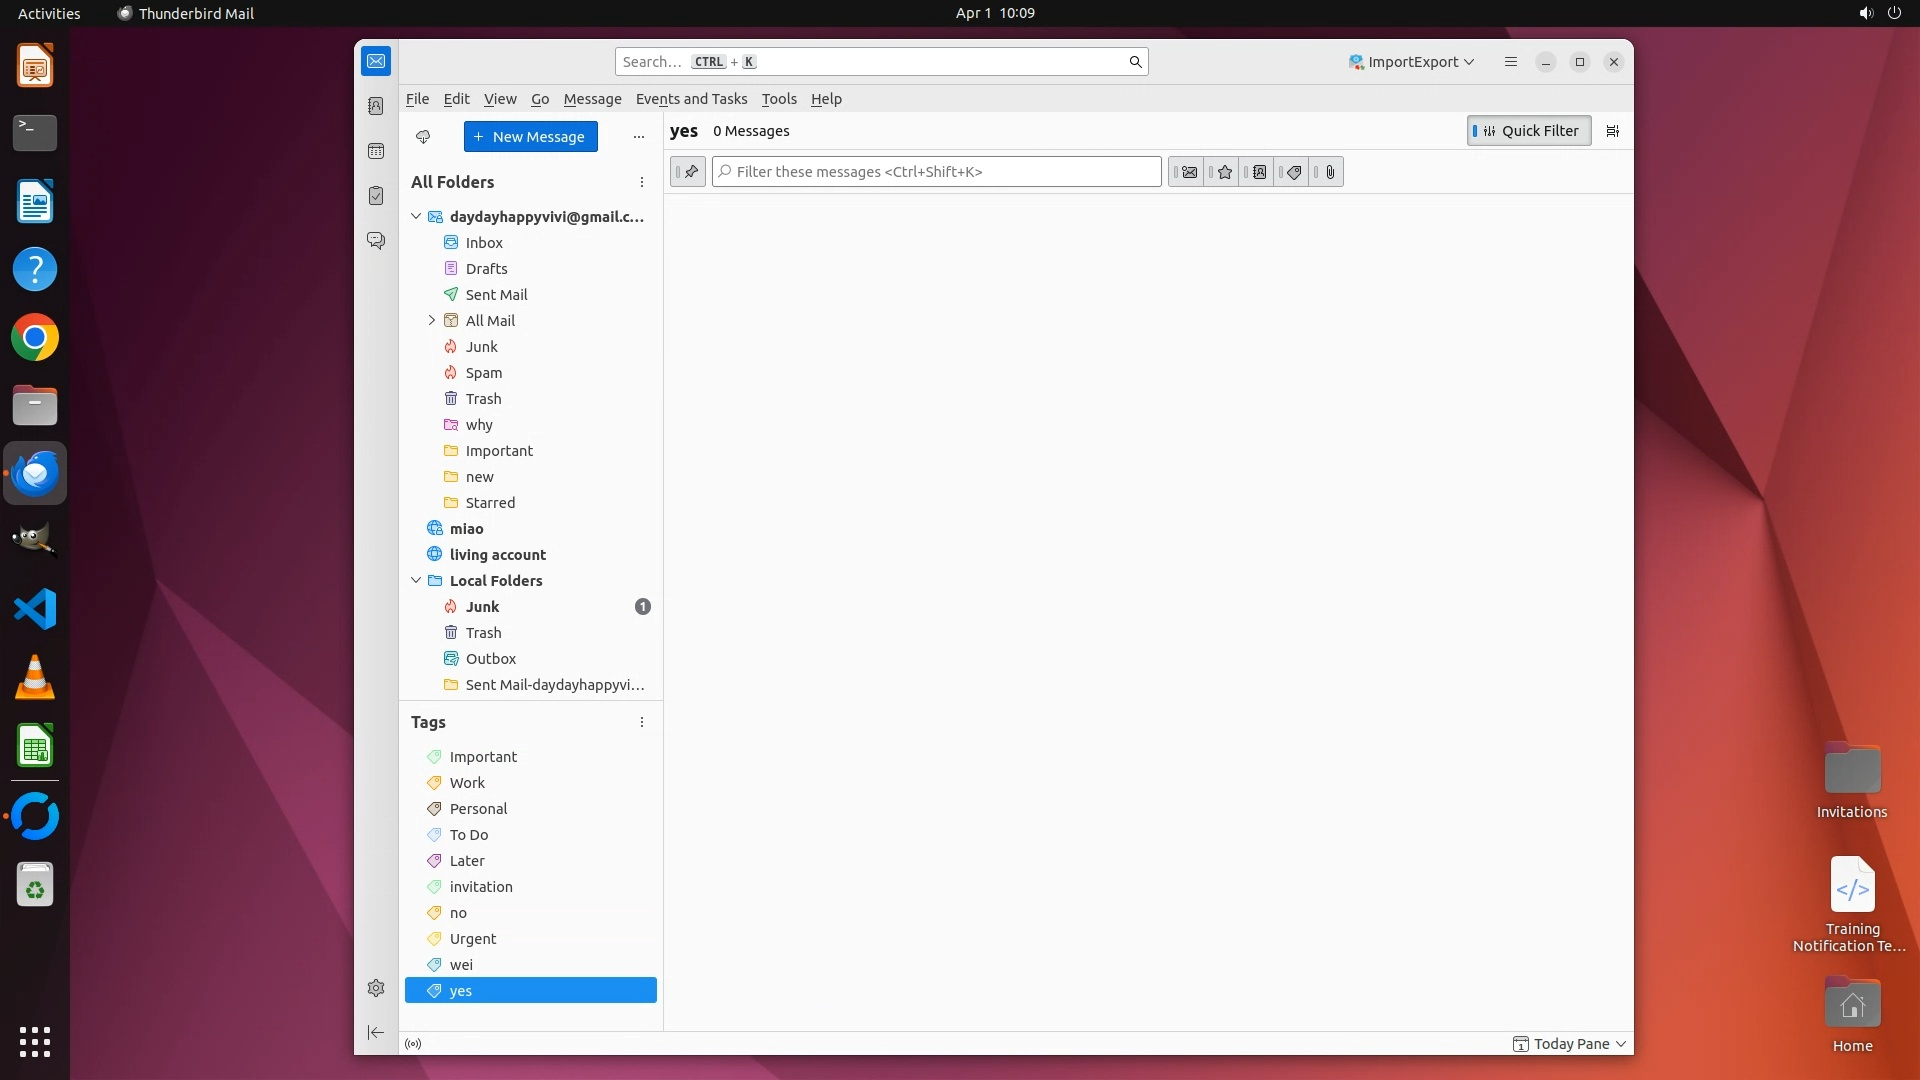Toggle the unread messages filter
The width and height of the screenshot is (1920, 1080).
coord(1188,172)
